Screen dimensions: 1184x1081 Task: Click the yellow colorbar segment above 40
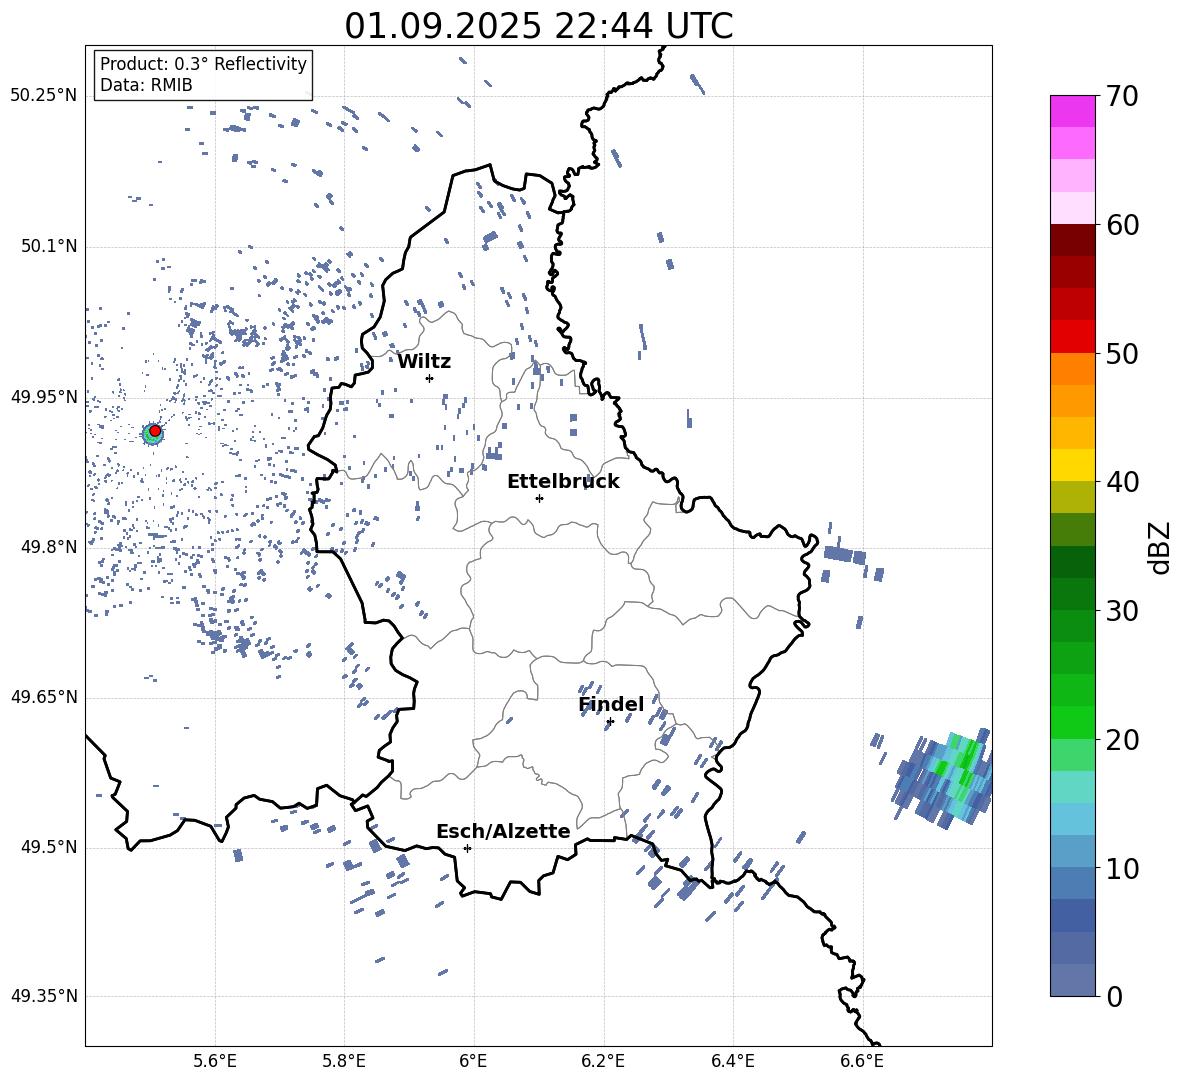[1073, 466]
